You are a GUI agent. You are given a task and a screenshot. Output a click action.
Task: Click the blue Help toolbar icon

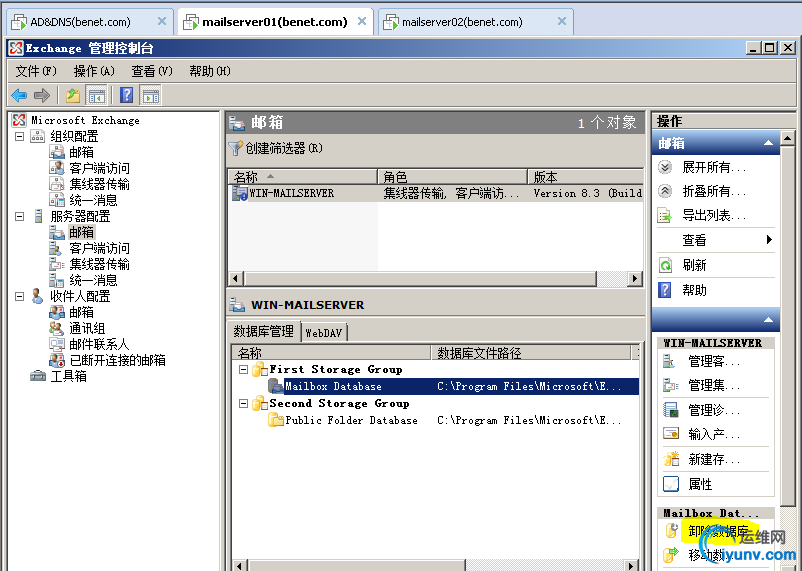point(126,95)
